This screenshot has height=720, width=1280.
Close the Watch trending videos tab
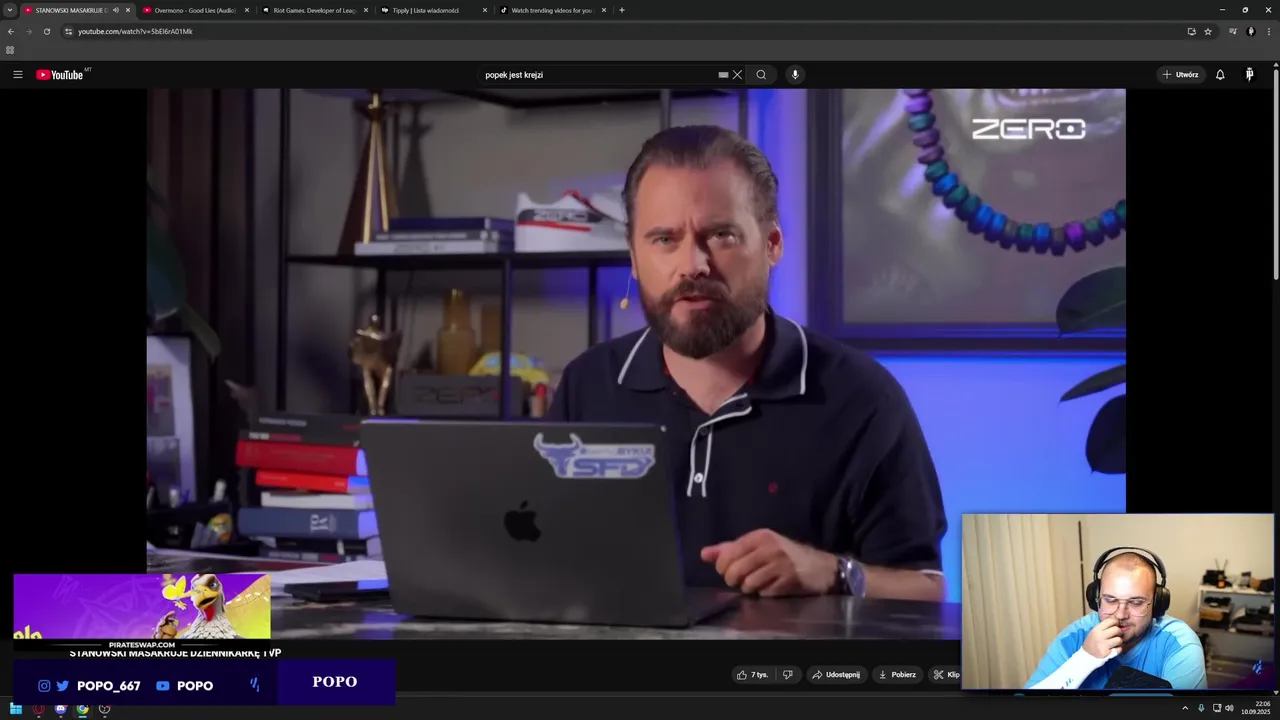(x=604, y=10)
